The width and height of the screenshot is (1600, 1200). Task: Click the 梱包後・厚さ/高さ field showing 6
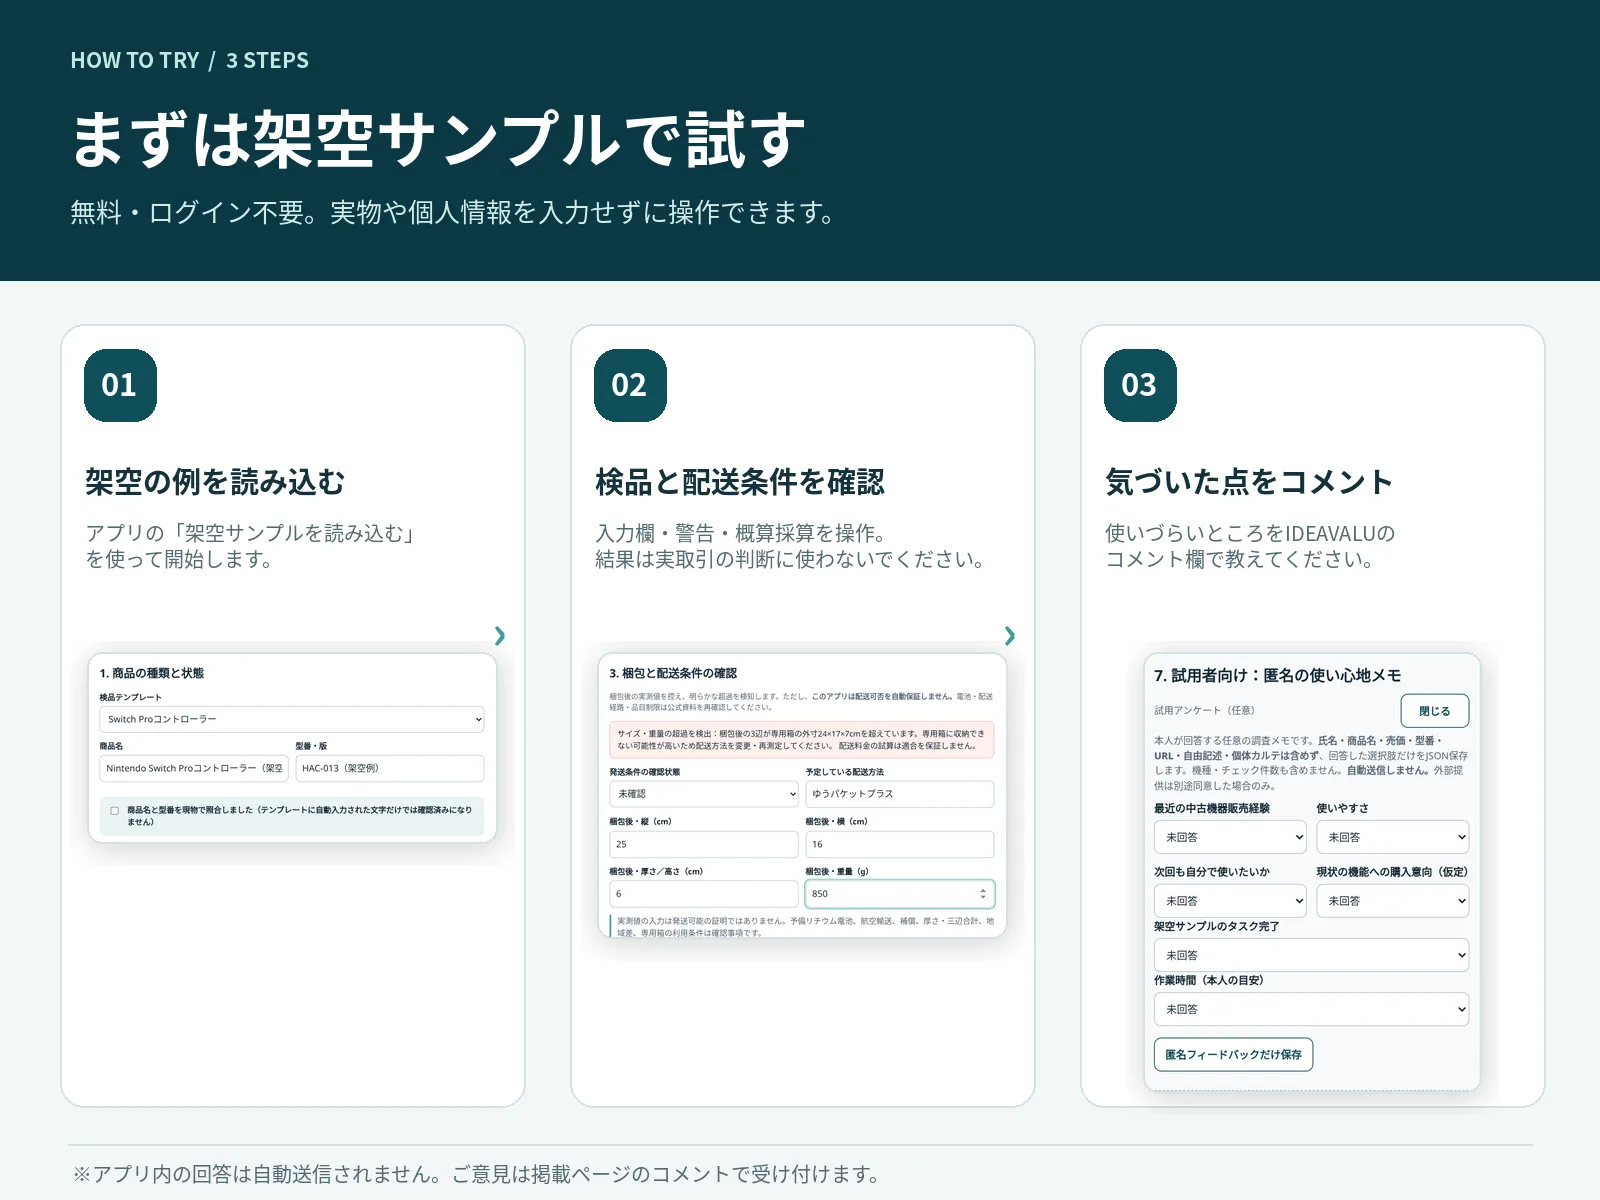[704, 894]
